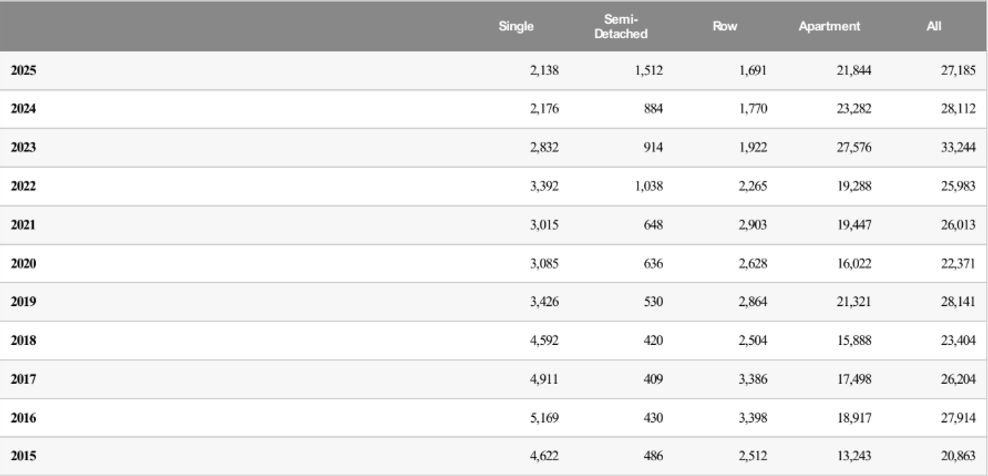Click the All column header

933,27
